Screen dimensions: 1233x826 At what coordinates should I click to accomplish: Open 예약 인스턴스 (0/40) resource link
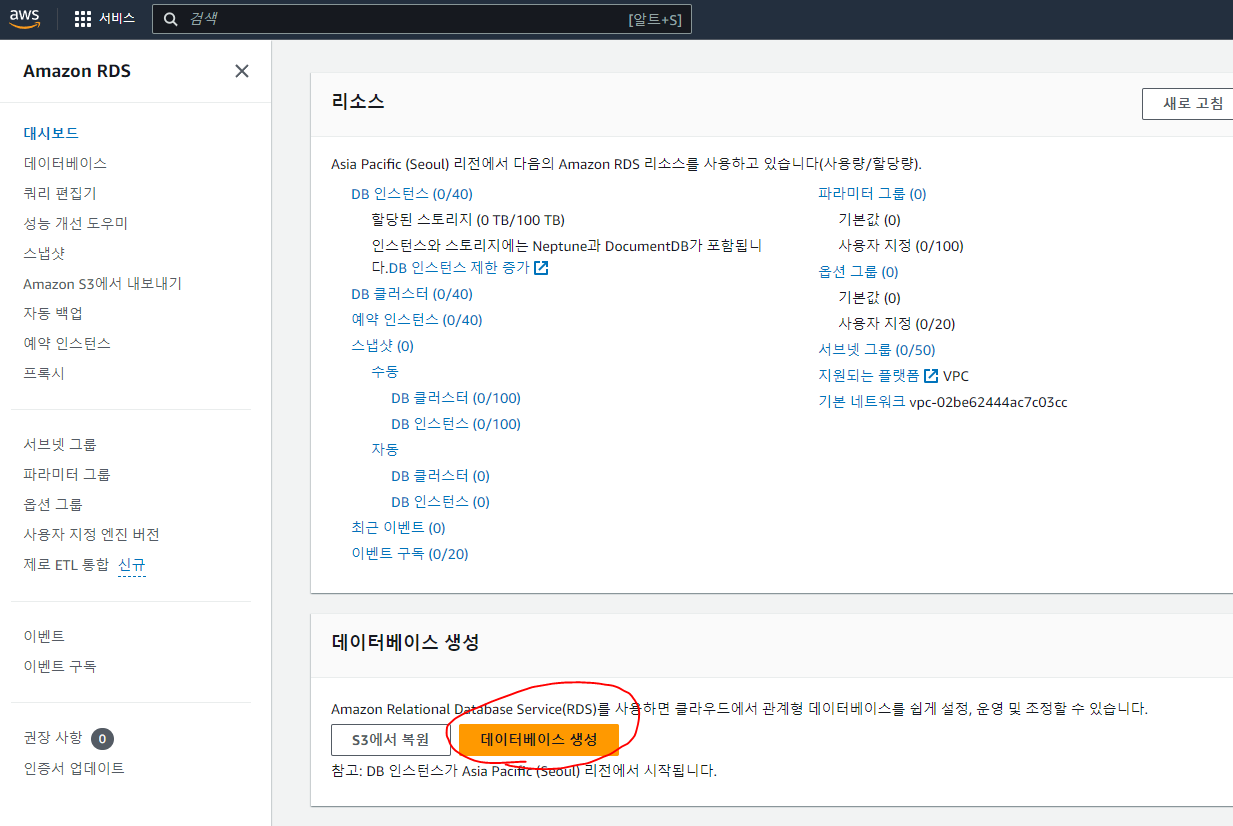click(x=417, y=320)
